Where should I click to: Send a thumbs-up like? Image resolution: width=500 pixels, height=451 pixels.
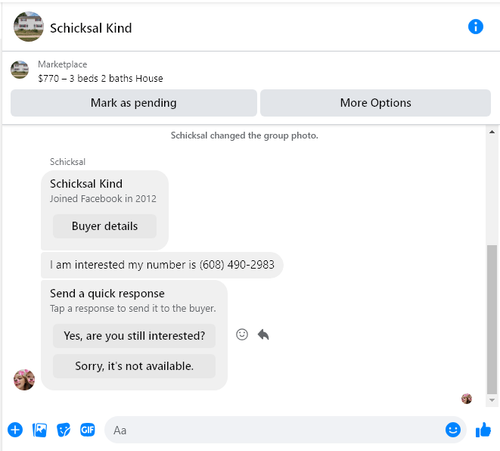tap(483, 429)
